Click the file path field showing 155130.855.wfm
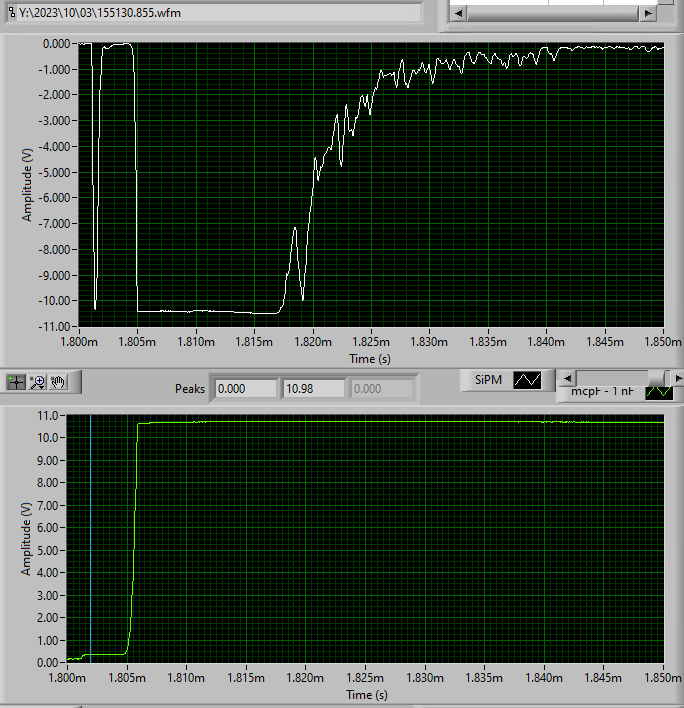The width and height of the screenshot is (684, 708). coord(219,13)
